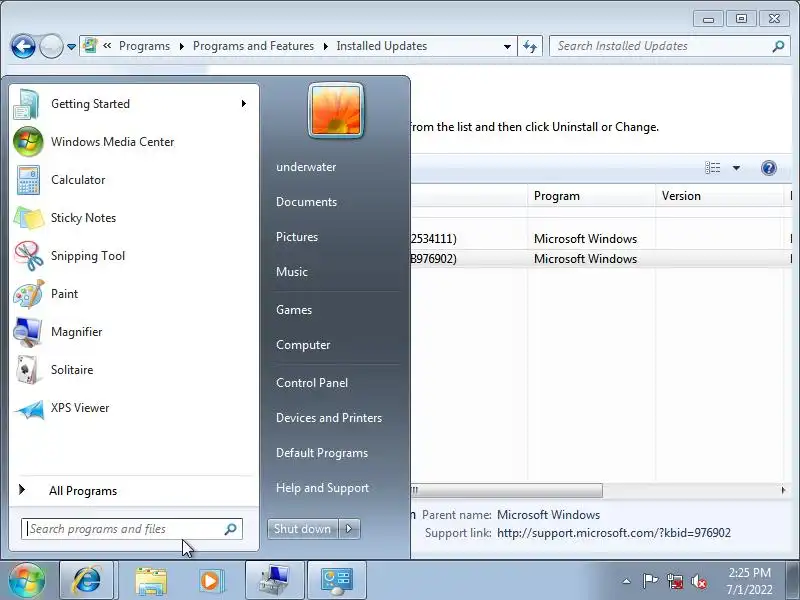Screen dimensions: 800x600
Task: Click the support.microsoft.com kbid=976902 text
Action: [x=614, y=533]
